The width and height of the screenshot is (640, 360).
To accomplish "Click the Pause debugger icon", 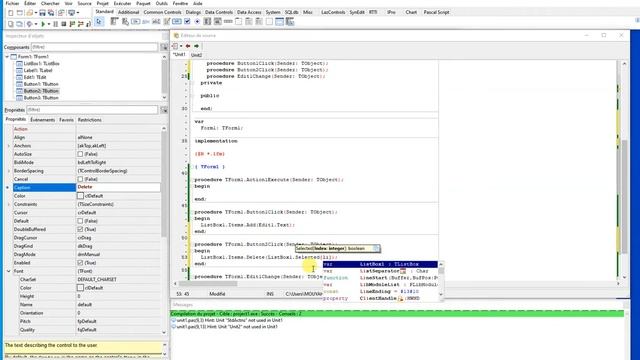I will pyautogui.click(x=56, y=24).
